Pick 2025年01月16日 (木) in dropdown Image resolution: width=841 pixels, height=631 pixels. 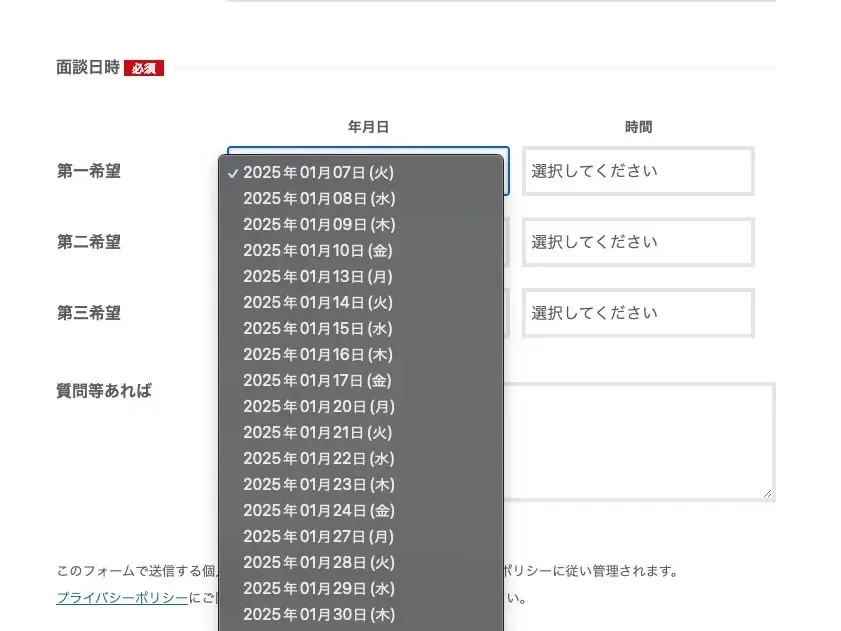[x=361, y=355]
